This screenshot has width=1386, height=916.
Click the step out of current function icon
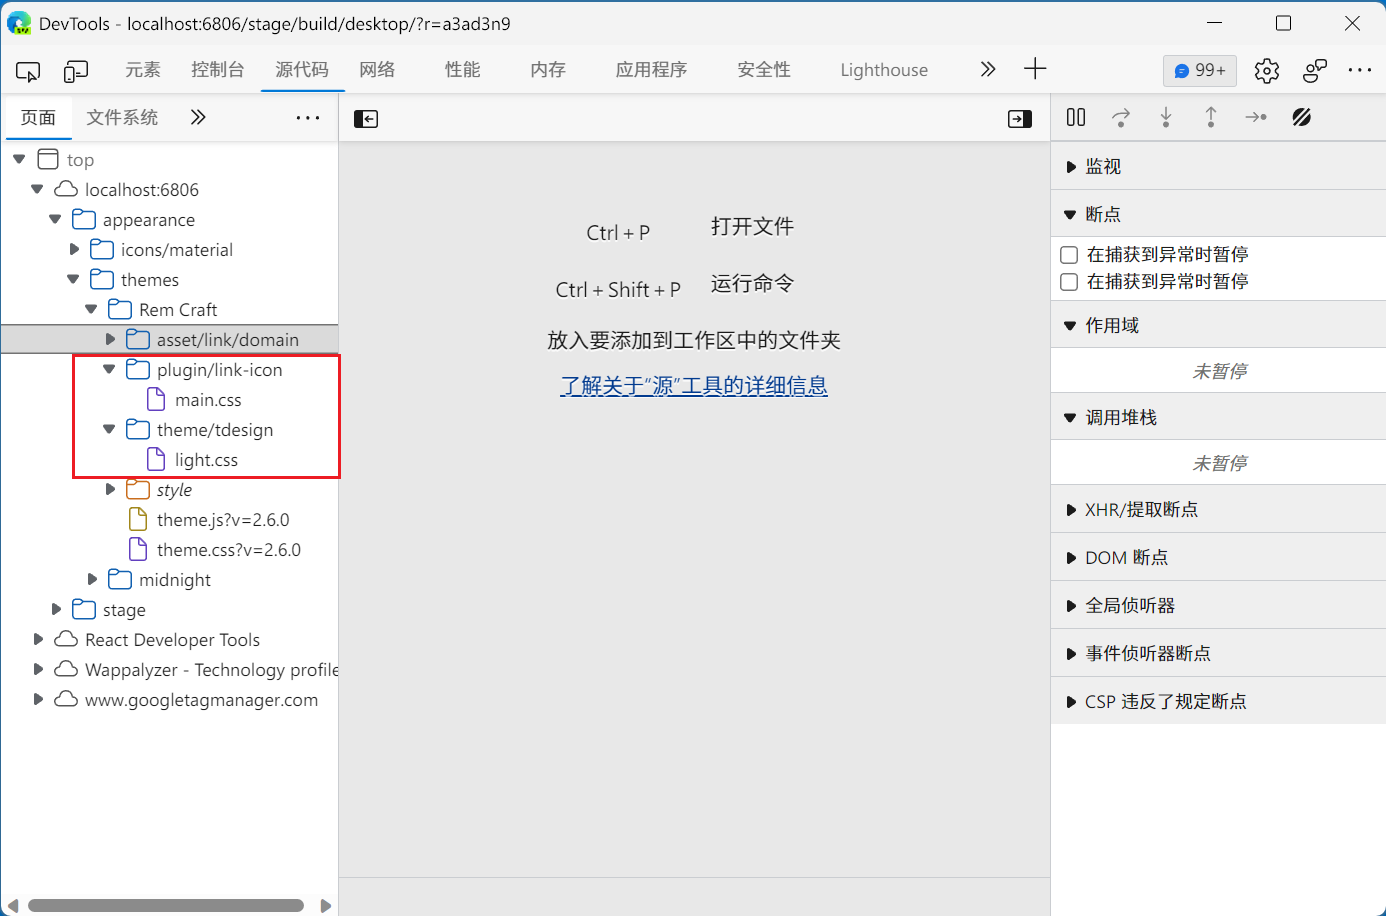[1211, 117]
